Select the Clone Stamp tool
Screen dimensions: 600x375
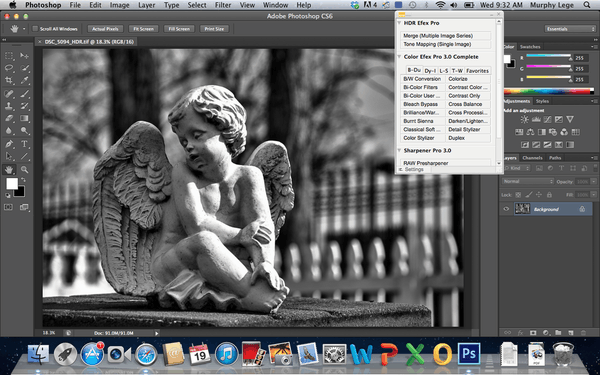pos(9,106)
